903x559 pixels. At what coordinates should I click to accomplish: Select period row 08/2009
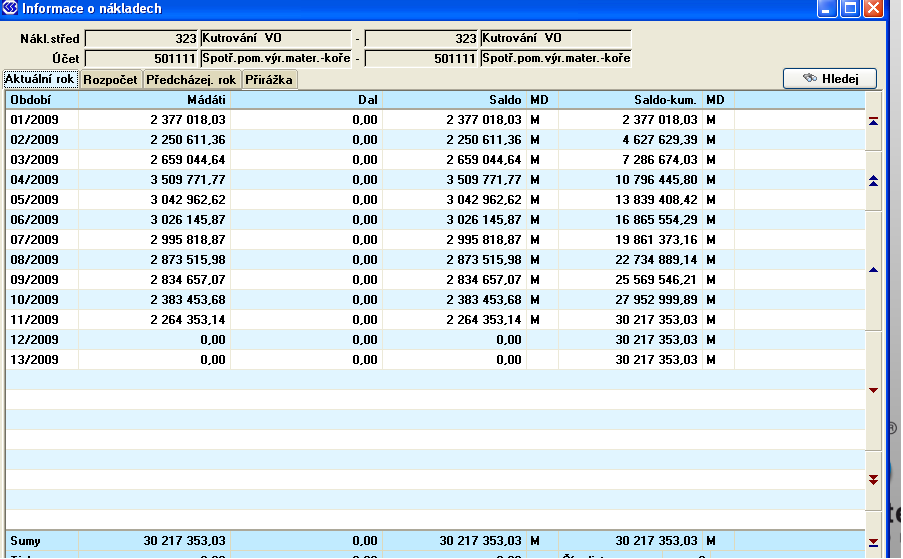(x=435, y=260)
